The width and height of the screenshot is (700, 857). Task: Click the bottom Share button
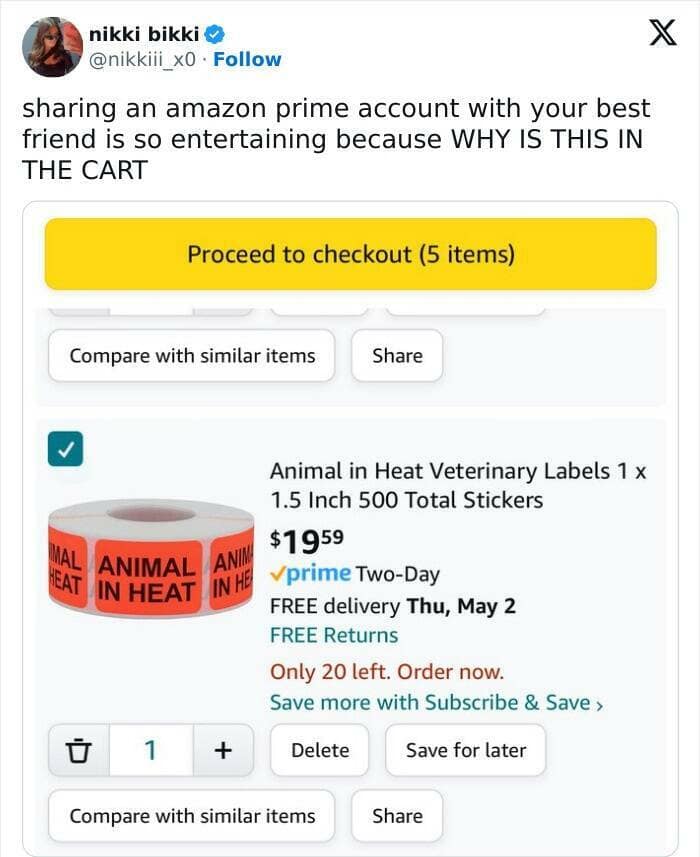tap(397, 816)
